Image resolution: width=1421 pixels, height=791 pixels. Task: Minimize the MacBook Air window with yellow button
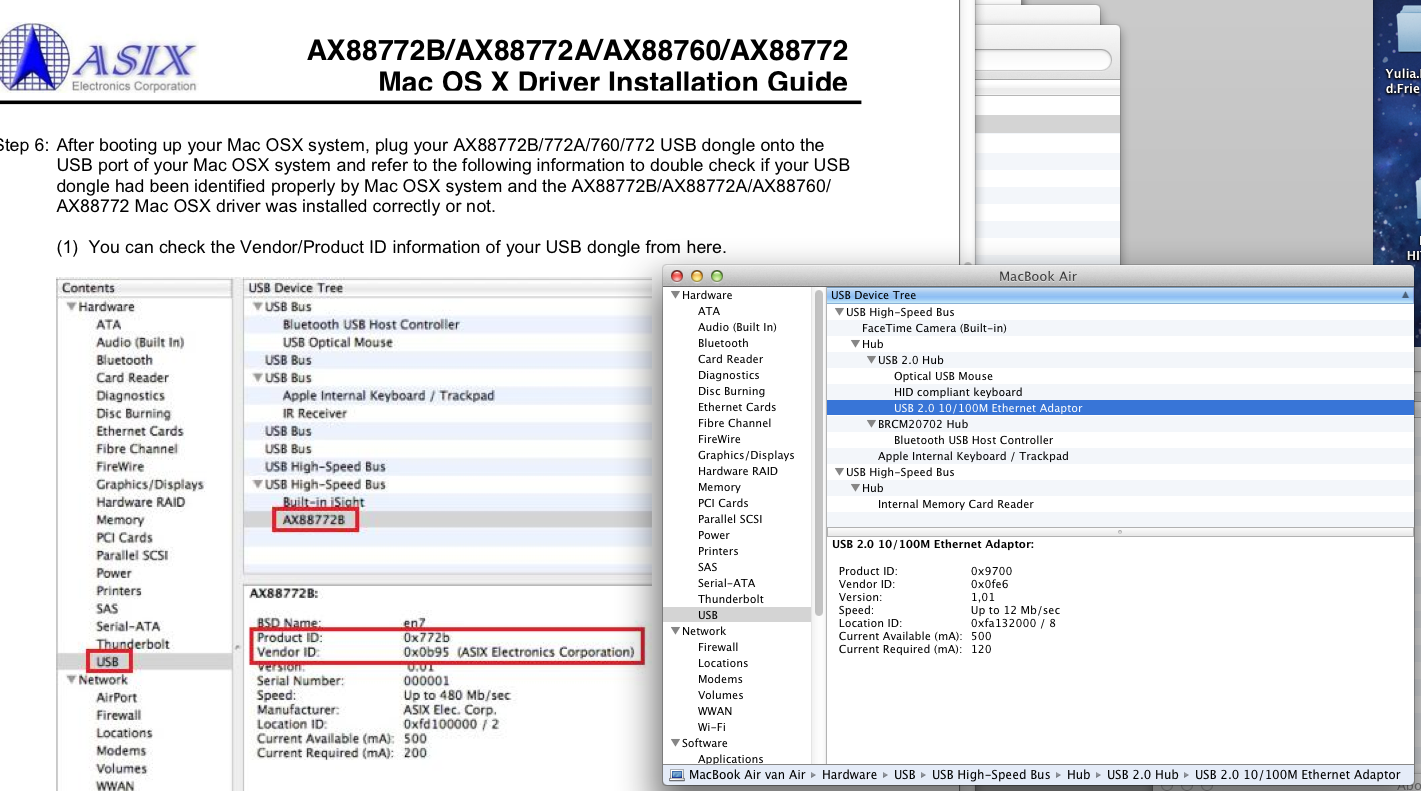click(697, 276)
